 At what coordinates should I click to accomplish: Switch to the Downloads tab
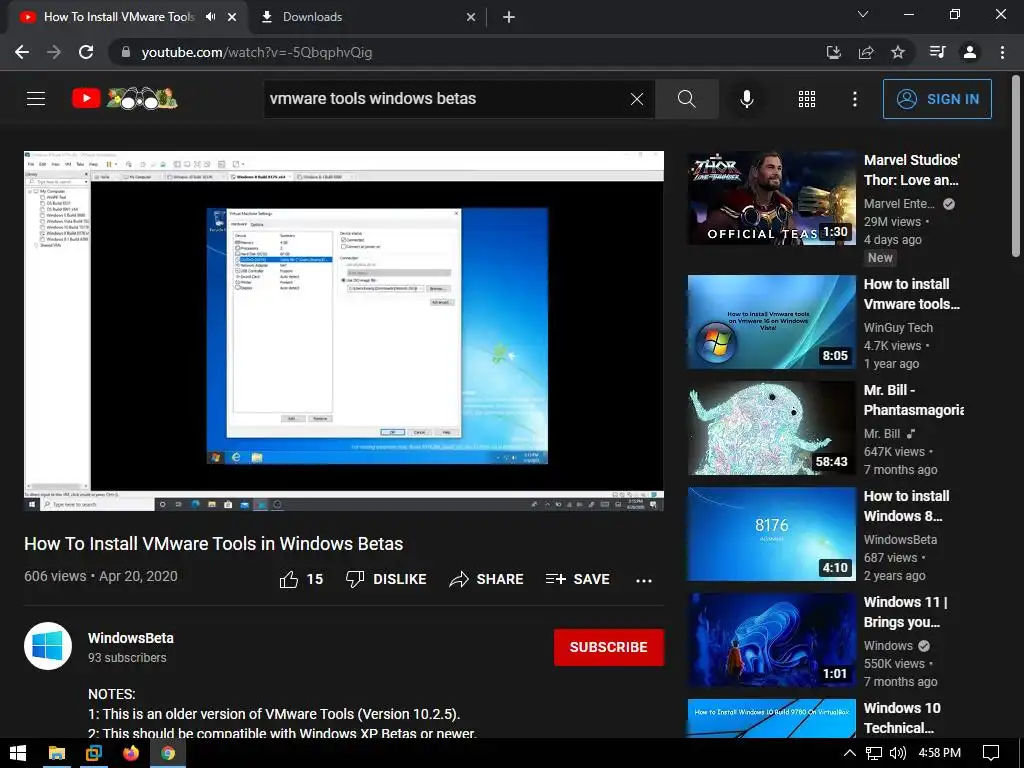click(368, 17)
